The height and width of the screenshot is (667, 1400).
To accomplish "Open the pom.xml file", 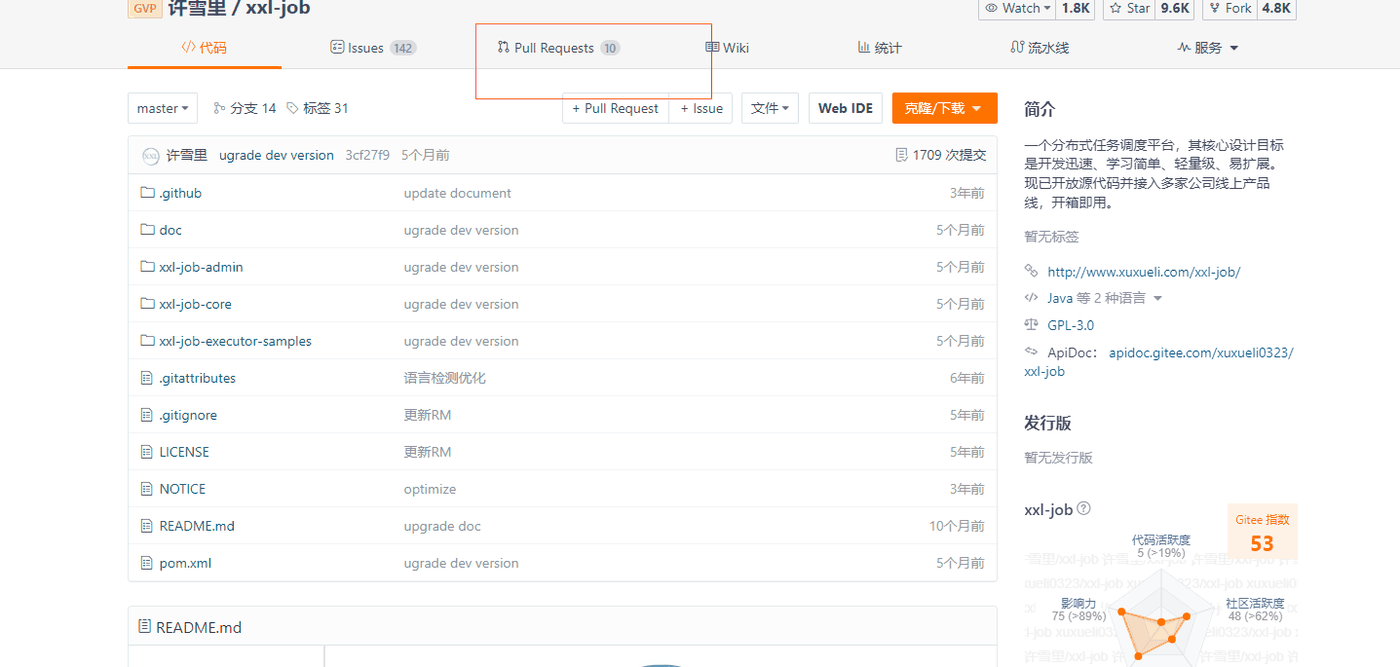I will click(185, 563).
